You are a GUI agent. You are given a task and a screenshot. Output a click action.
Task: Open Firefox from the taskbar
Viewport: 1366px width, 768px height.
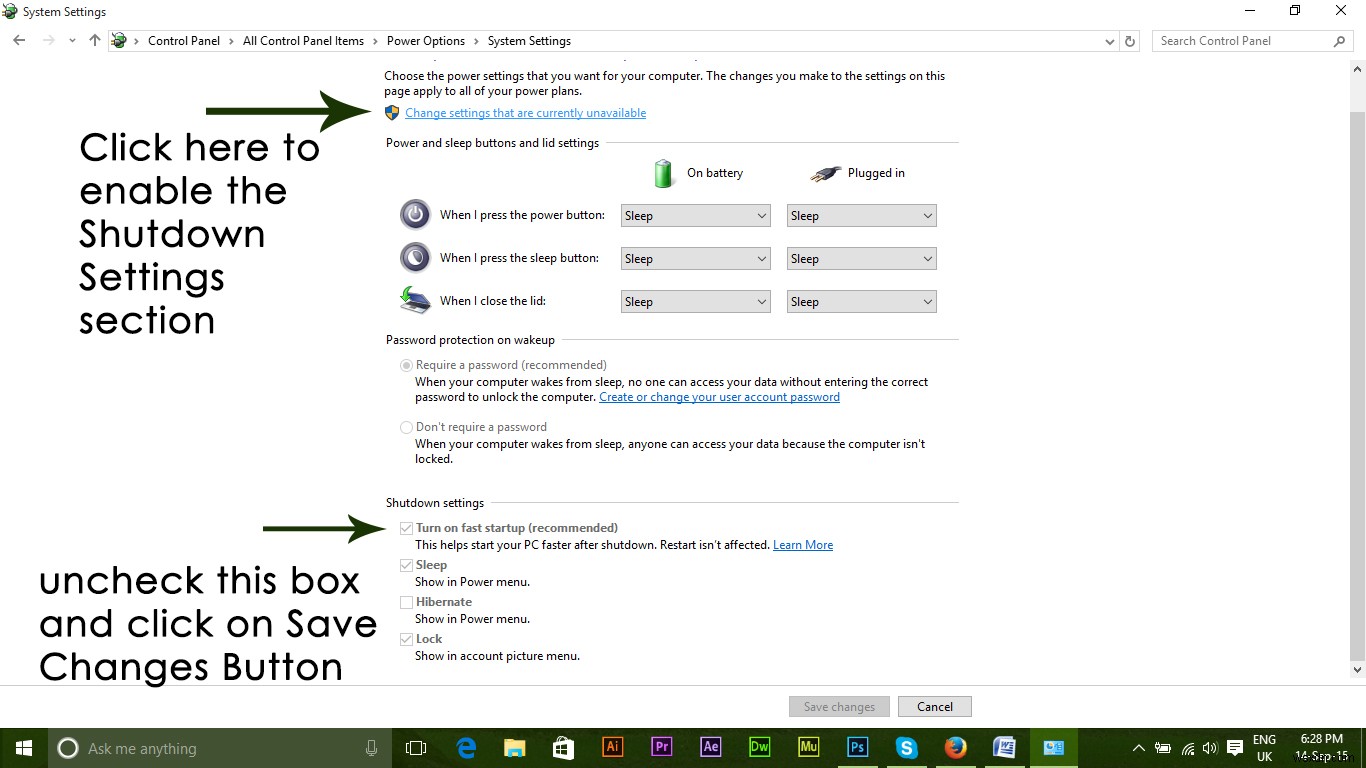[955, 747]
